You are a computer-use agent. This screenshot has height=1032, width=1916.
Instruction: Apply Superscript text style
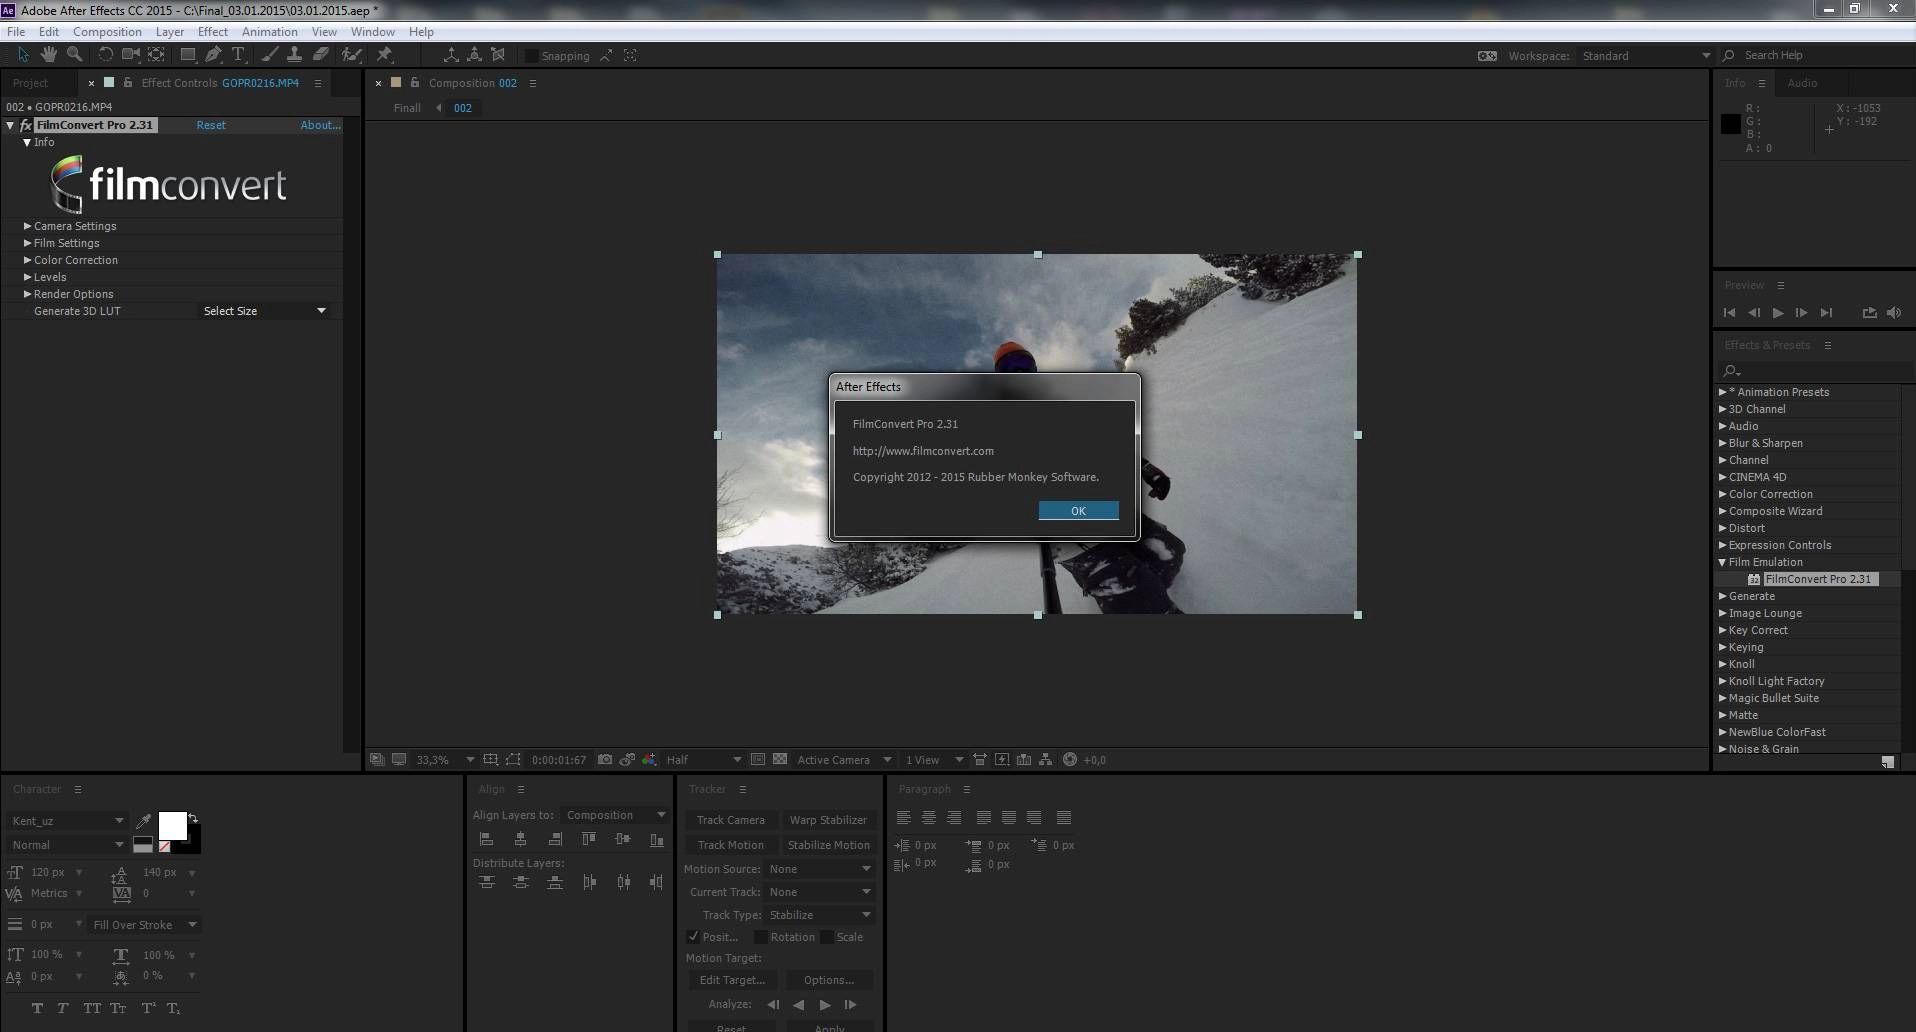click(x=148, y=1008)
